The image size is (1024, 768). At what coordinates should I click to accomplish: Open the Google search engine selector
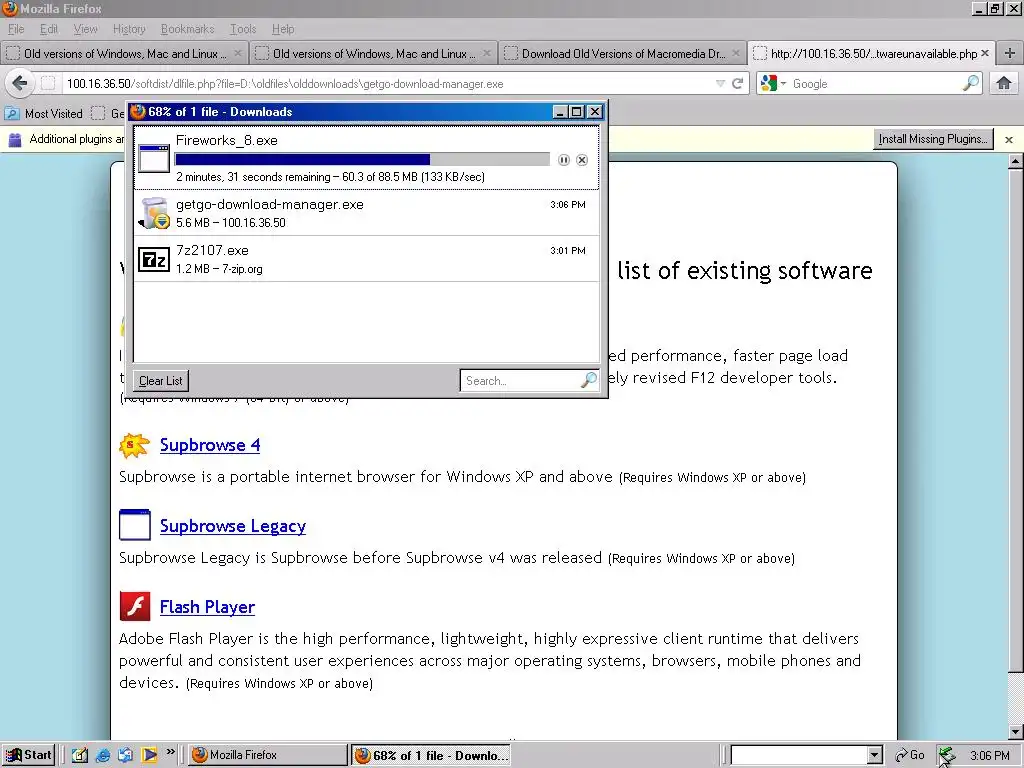(x=774, y=84)
